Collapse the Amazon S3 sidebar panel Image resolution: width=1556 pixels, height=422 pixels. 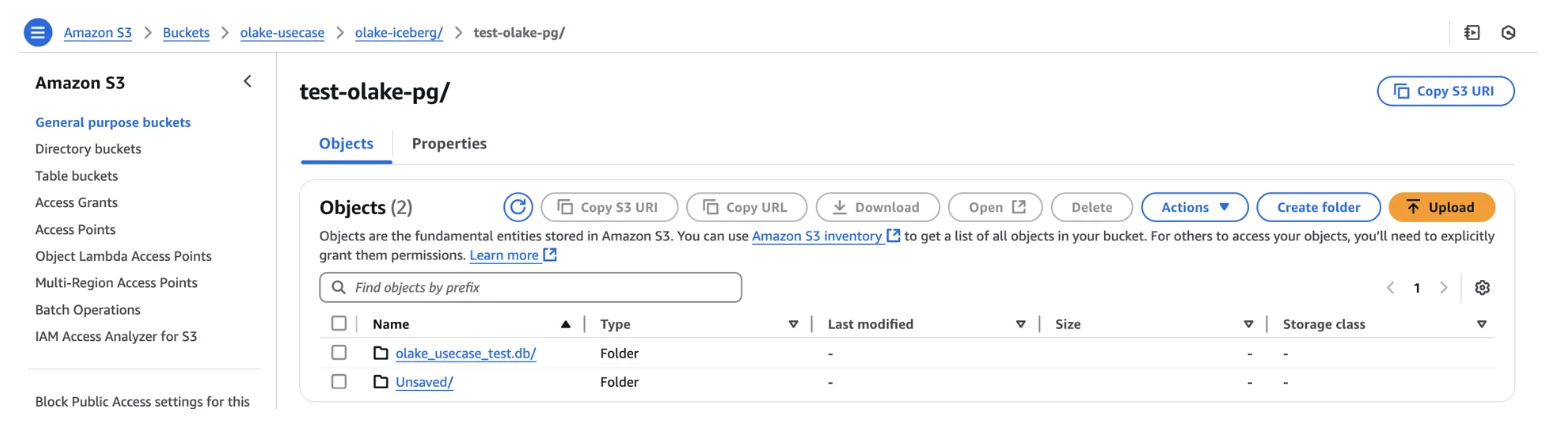247,82
